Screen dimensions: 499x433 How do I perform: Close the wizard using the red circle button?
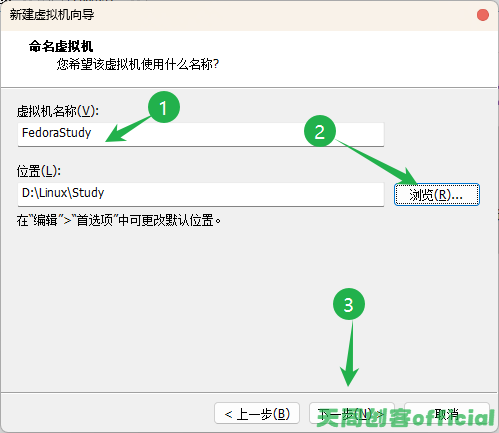483,15
